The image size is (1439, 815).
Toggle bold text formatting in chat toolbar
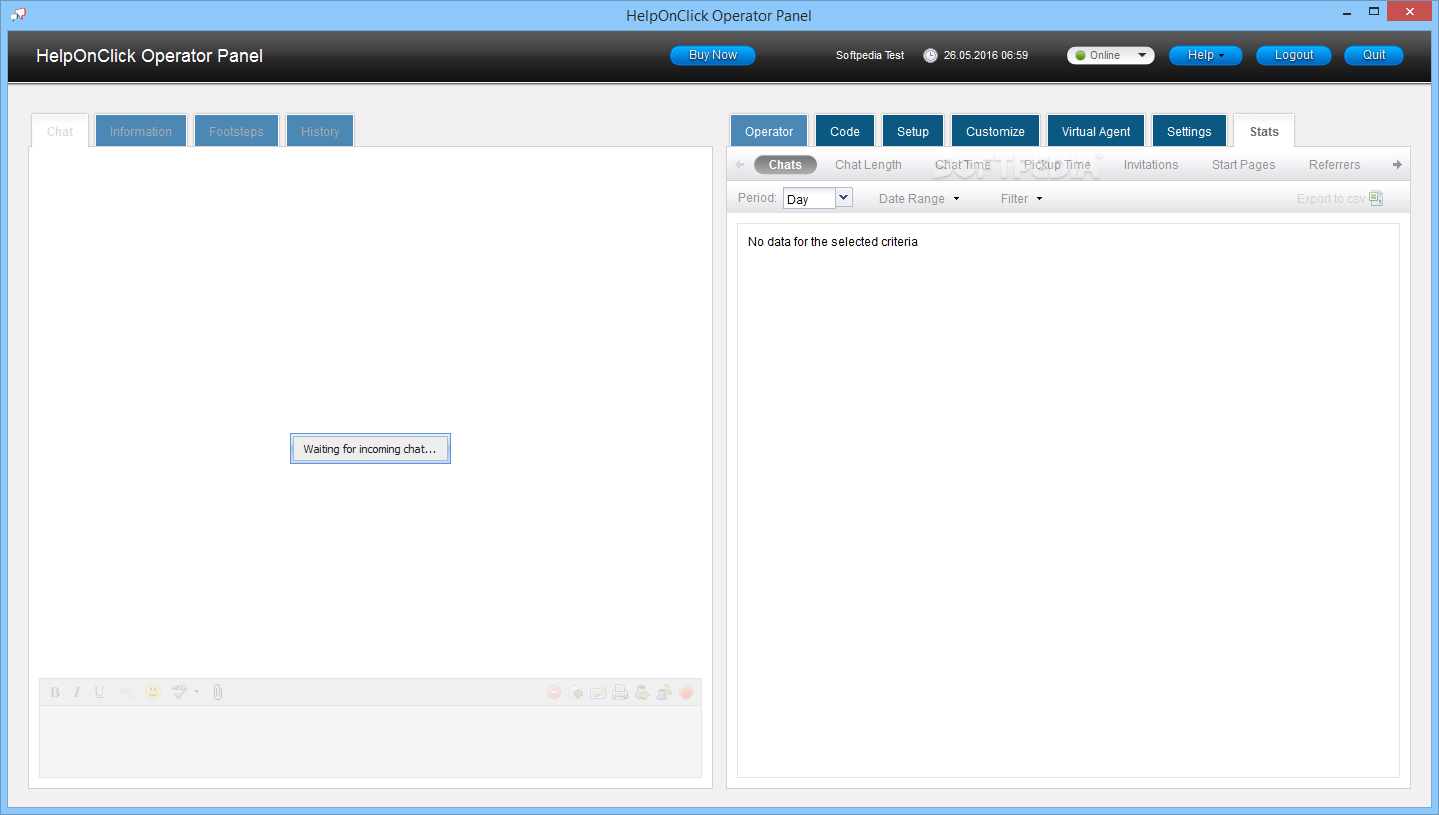coord(55,692)
